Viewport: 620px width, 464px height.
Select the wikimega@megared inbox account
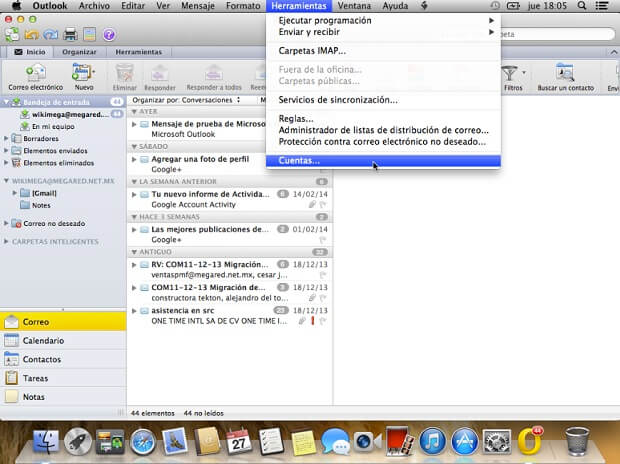[x=63, y=114]
